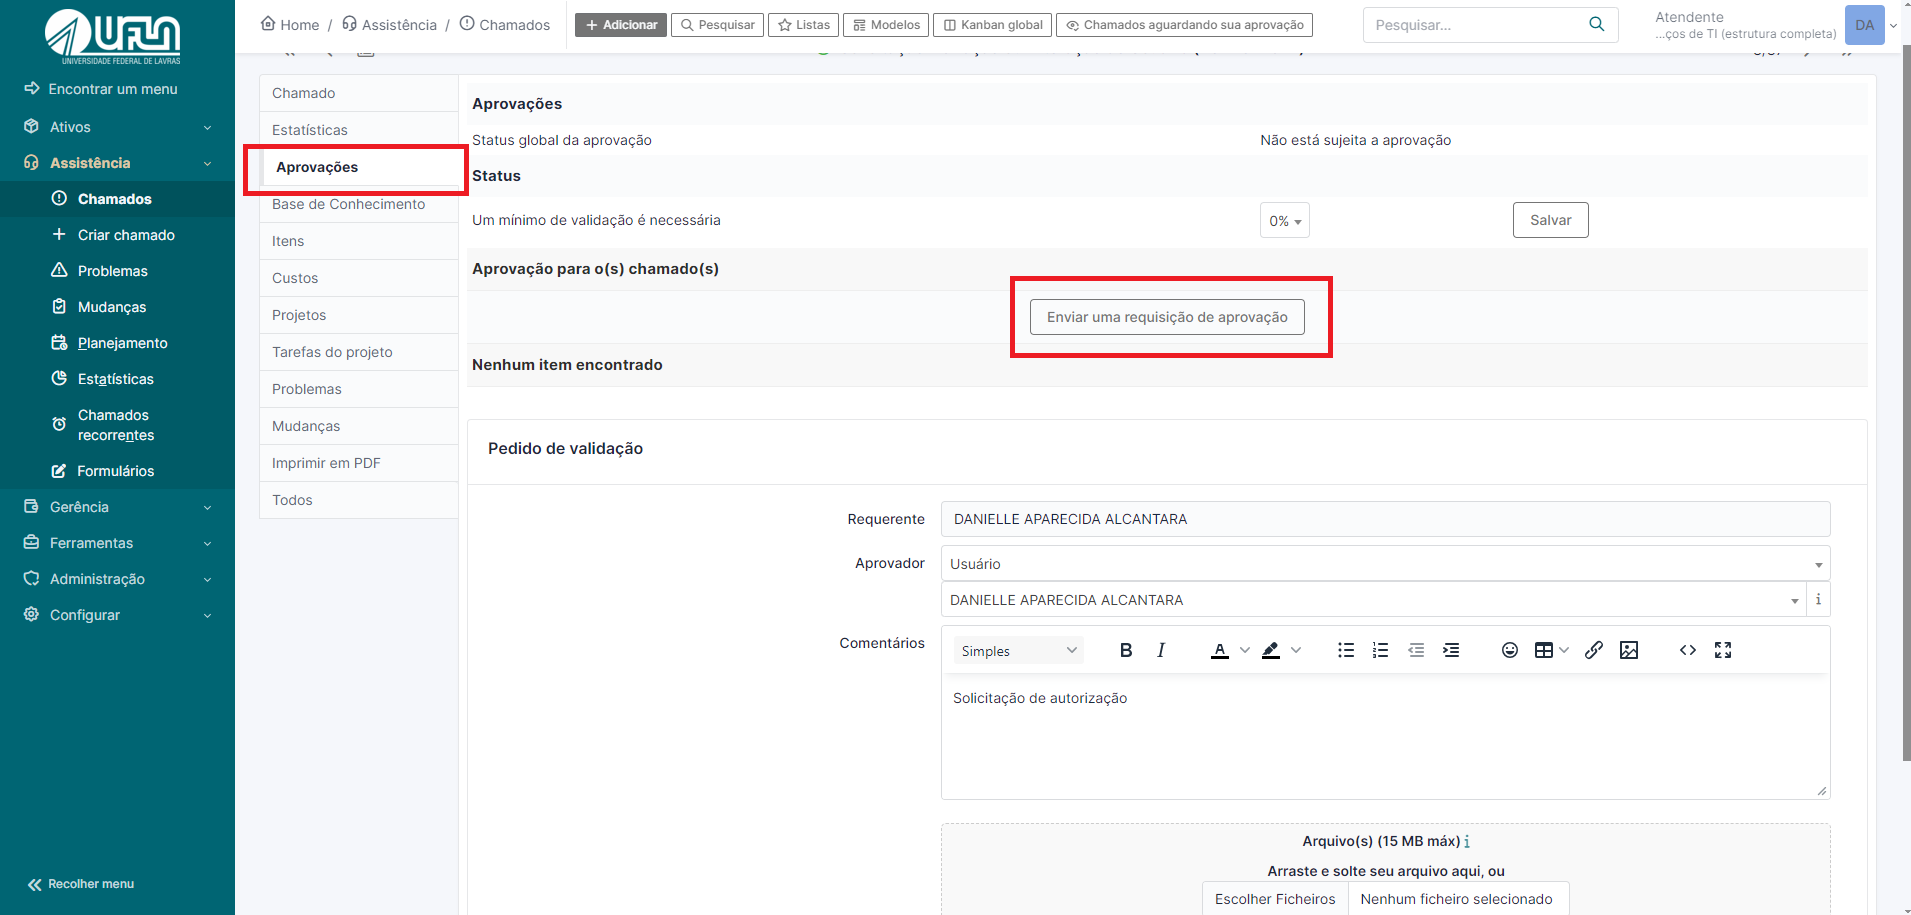The width and height of the screenshot is (1911, 915).
Task: Switch to the Base de Conhecimento tab
Action: [359, 204]
